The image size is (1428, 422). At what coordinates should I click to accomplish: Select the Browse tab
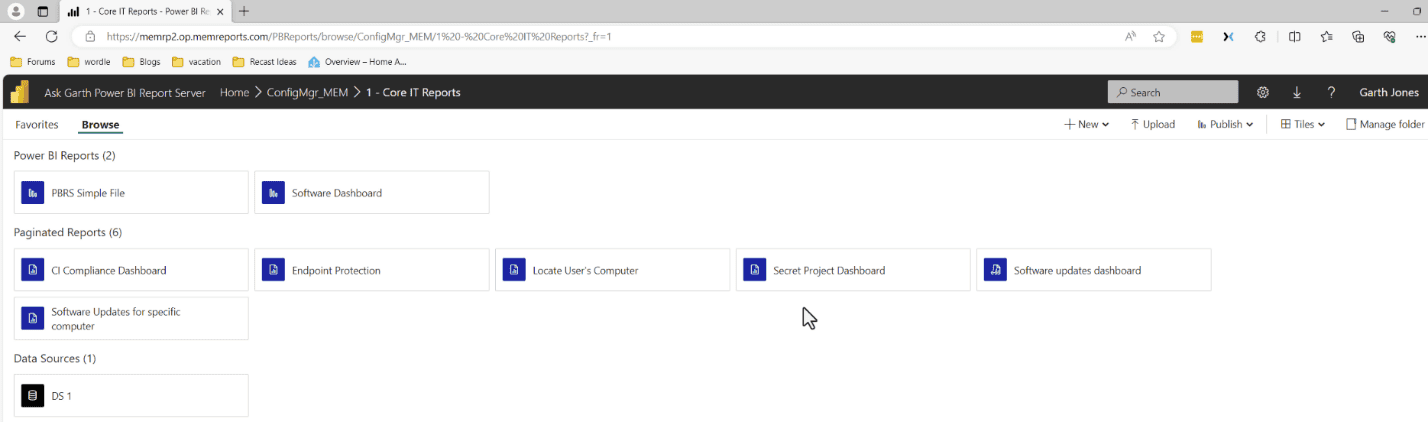(100, 125)
